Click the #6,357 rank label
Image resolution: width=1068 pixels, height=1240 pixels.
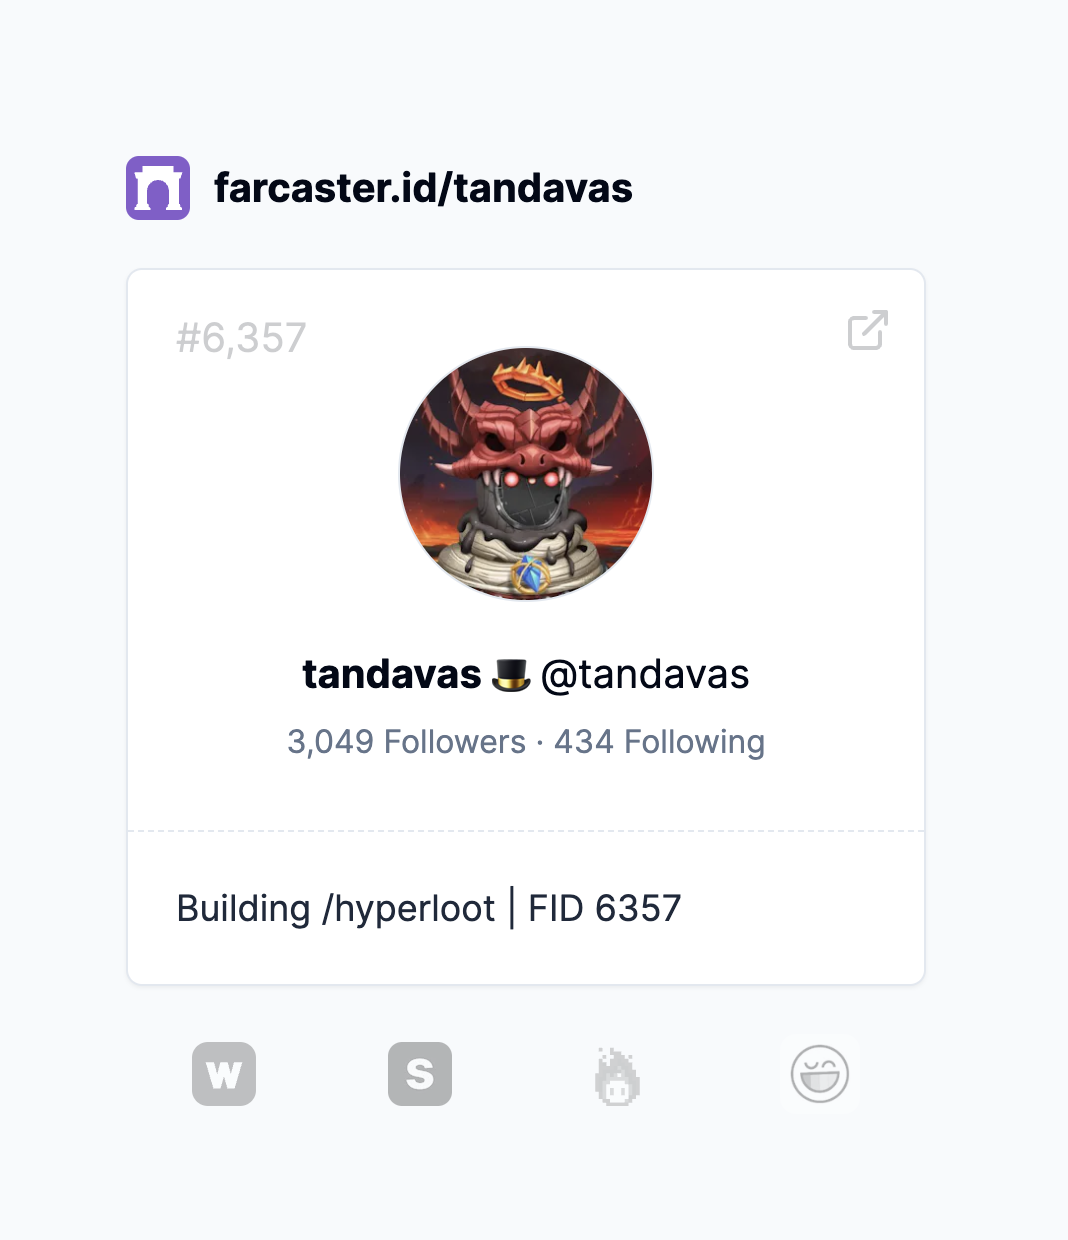point(241,338)
